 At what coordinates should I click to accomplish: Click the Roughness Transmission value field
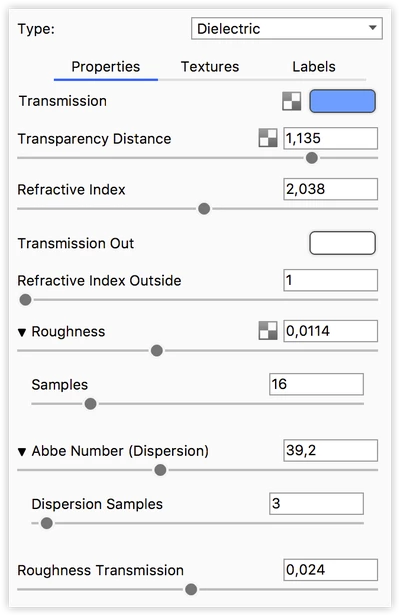[x=330, y=570]
